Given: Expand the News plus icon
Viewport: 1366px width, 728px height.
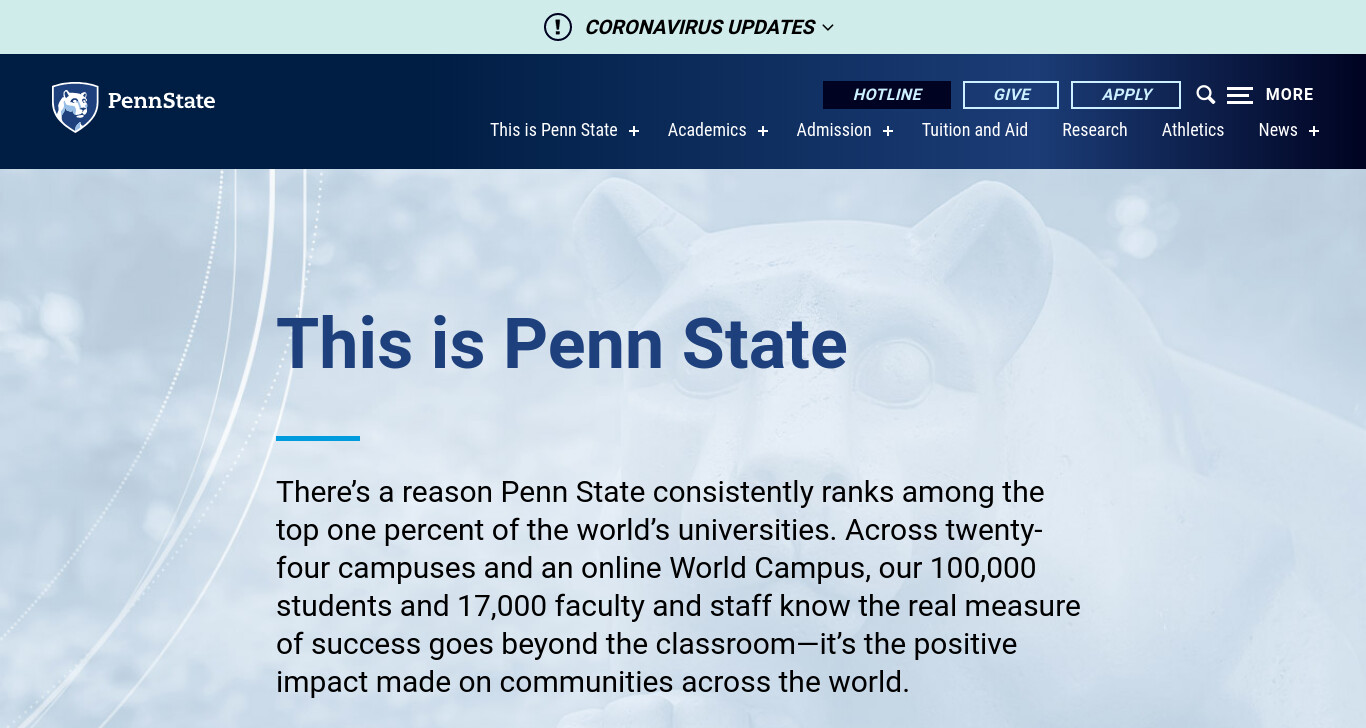Looking at the screenshot, I should click(1313, 131).
